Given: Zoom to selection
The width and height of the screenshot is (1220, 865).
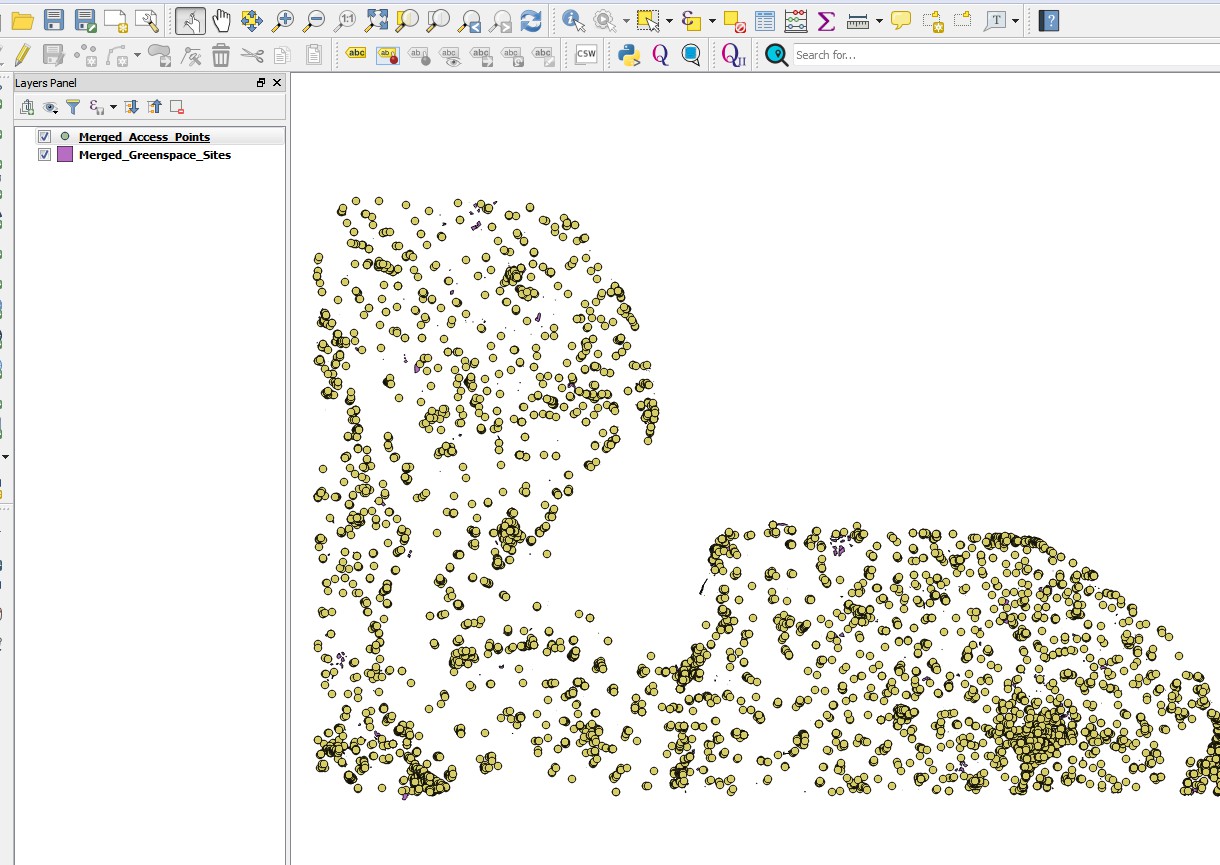Looking at the screenshot, I should coord(407,20).
